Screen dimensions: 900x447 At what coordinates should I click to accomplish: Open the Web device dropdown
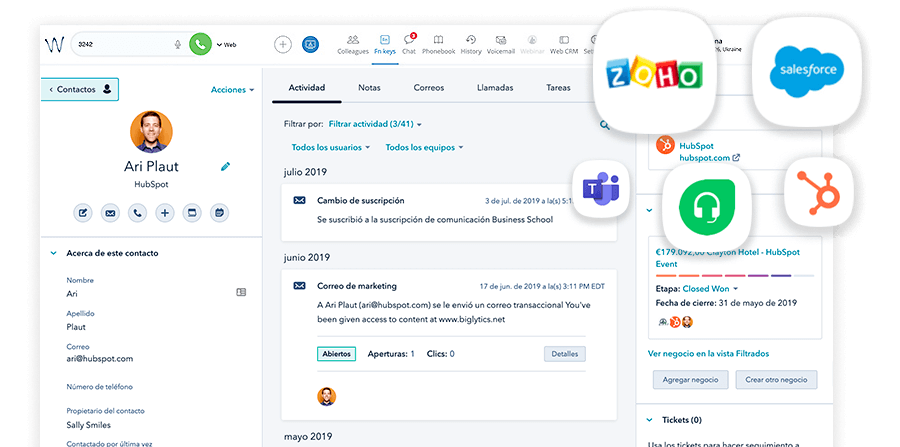point(226,45)
